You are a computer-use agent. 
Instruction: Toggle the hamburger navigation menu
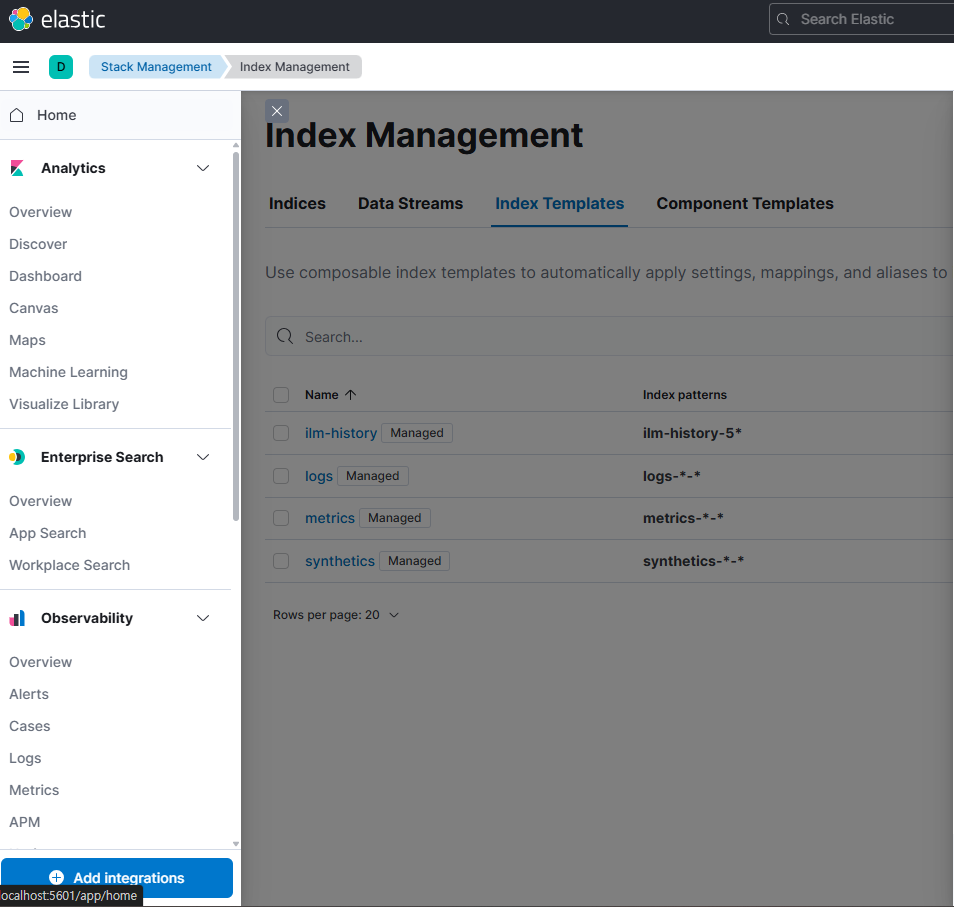click(x=21, y=67)
